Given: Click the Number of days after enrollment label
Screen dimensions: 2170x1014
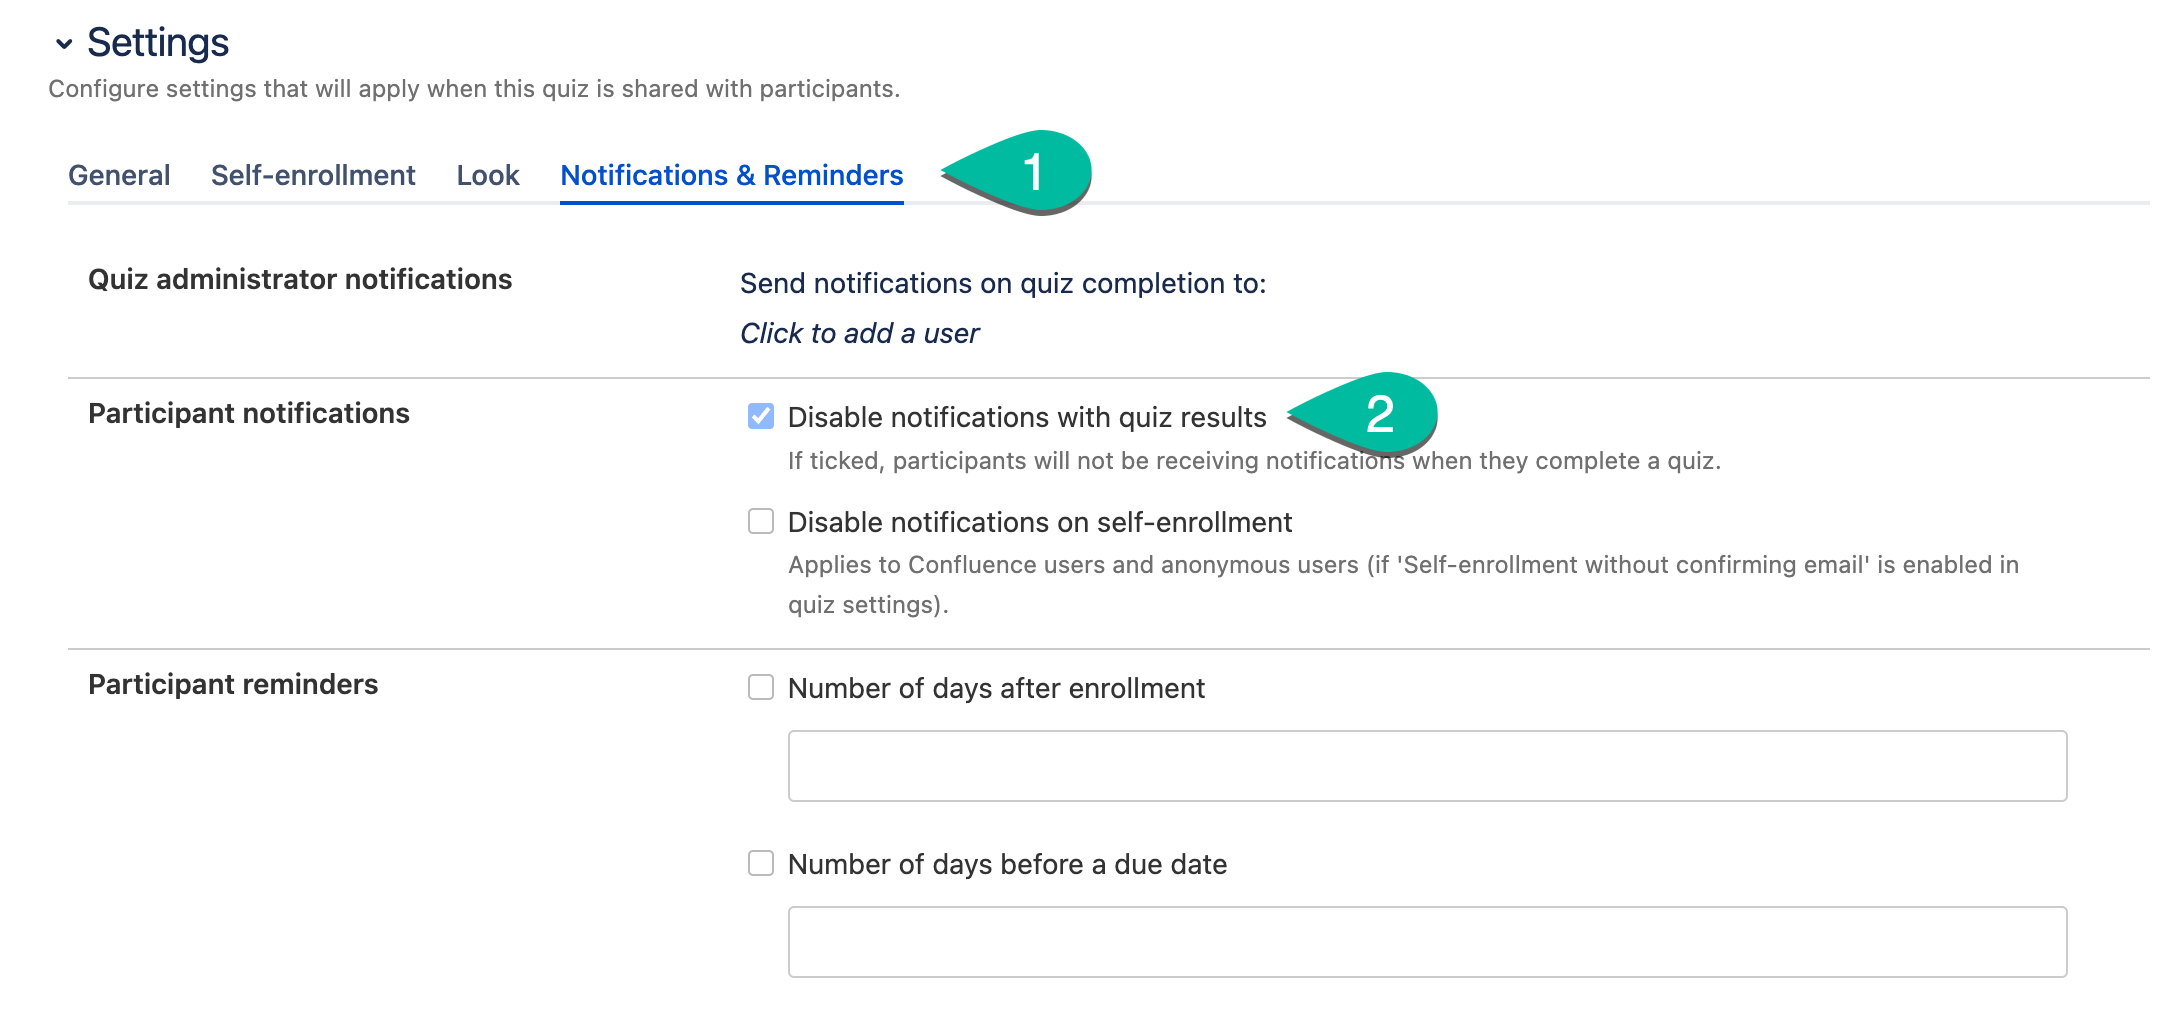Looking at the screenshot, I should coord(996,688).
